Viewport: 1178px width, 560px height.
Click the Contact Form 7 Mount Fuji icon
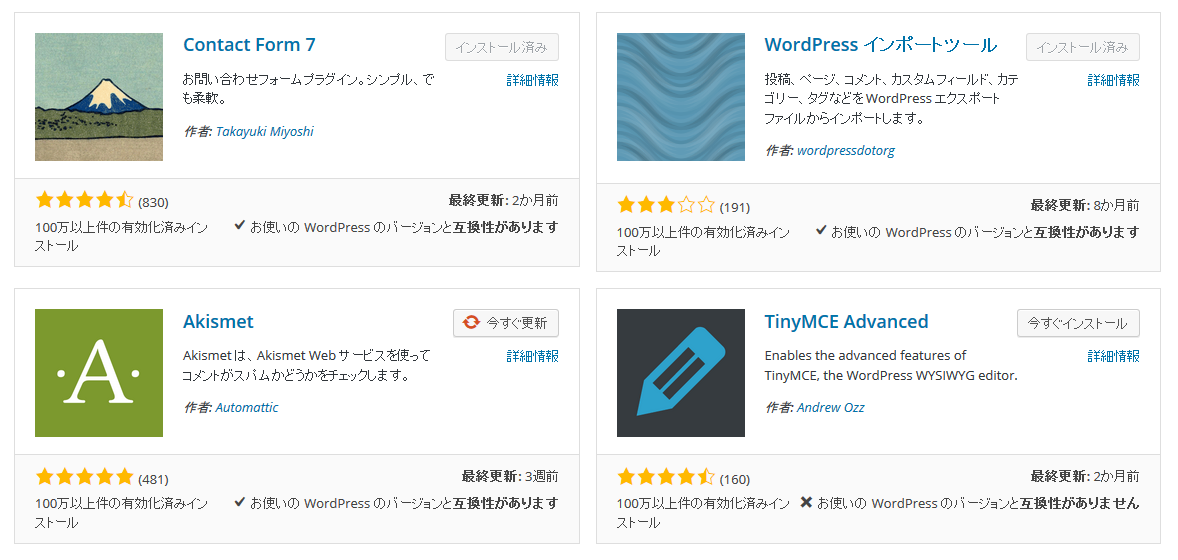click(x=98, y=97)
